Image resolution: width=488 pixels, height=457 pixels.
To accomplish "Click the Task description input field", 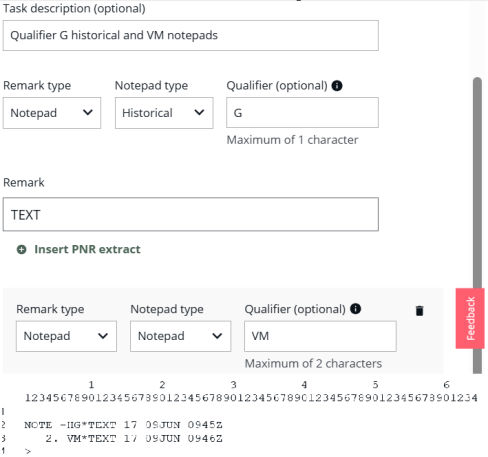I will [x=191, y=35].
